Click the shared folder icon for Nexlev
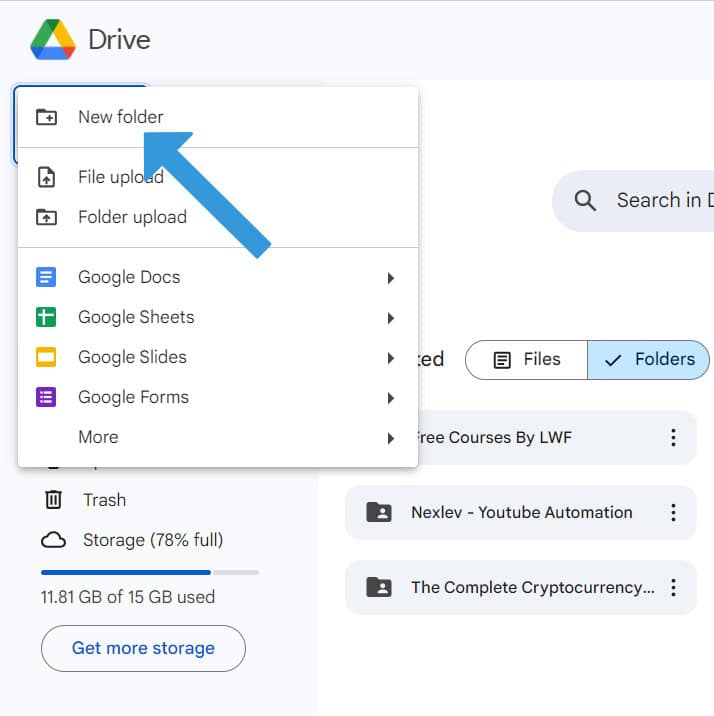Image resolution: width=714 pixels, height=716 pixels. 379,512
